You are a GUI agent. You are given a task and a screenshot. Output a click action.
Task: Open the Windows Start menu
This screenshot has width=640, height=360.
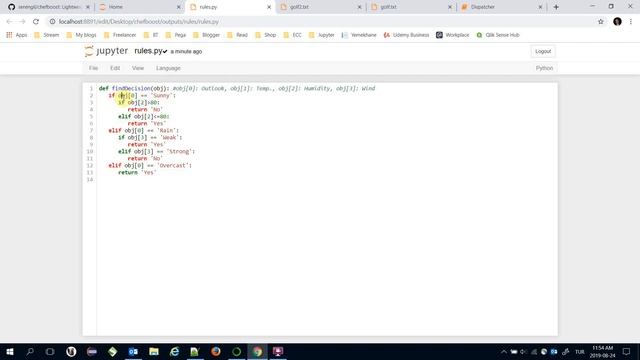(10, 351)
